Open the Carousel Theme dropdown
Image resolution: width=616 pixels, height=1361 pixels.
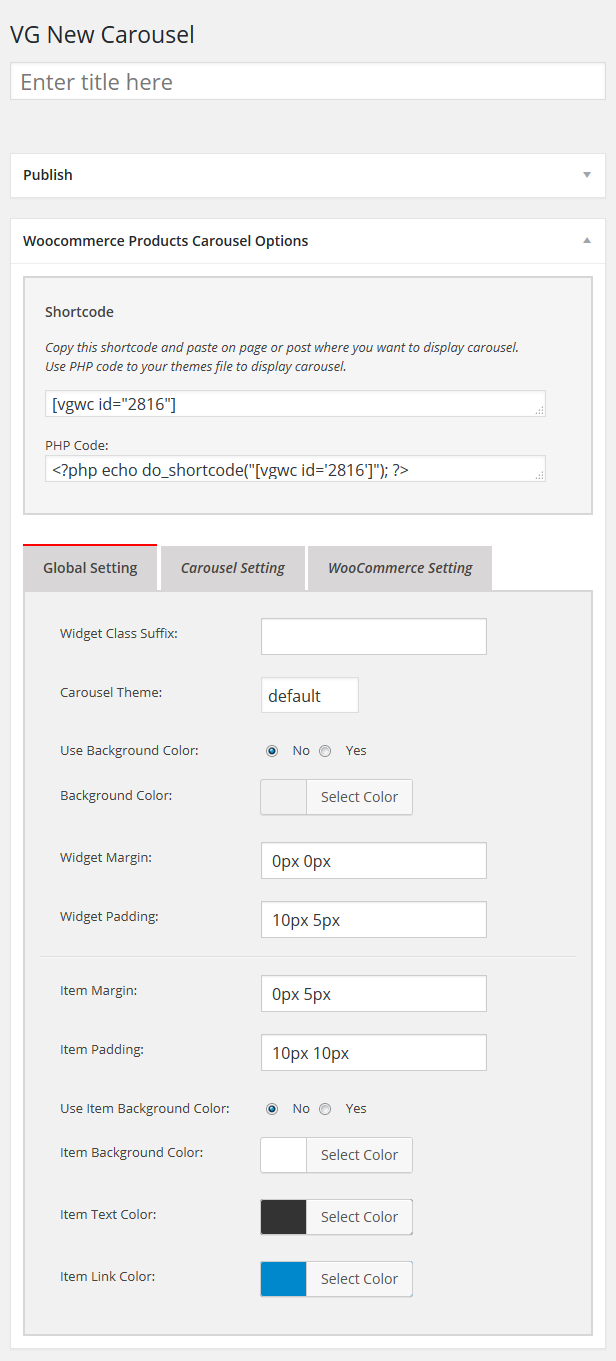point(309,695)
